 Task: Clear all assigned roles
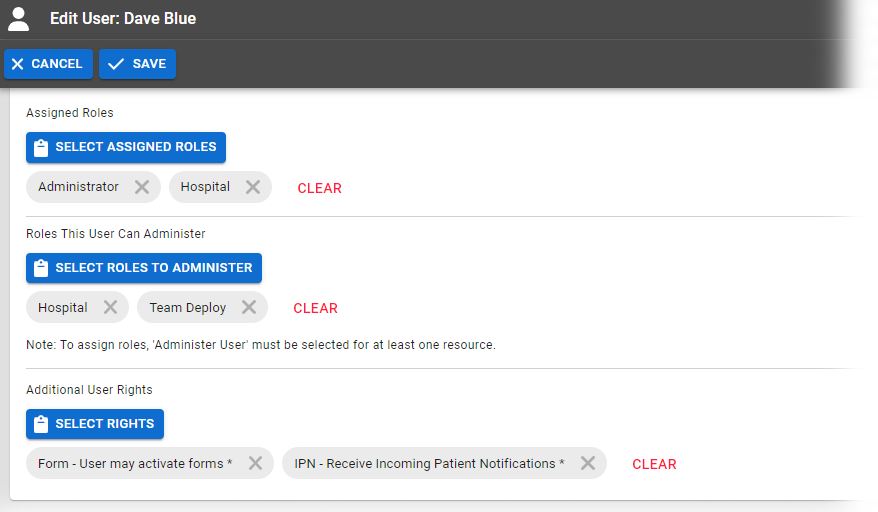pyautogui.click(x=319, y=188)
